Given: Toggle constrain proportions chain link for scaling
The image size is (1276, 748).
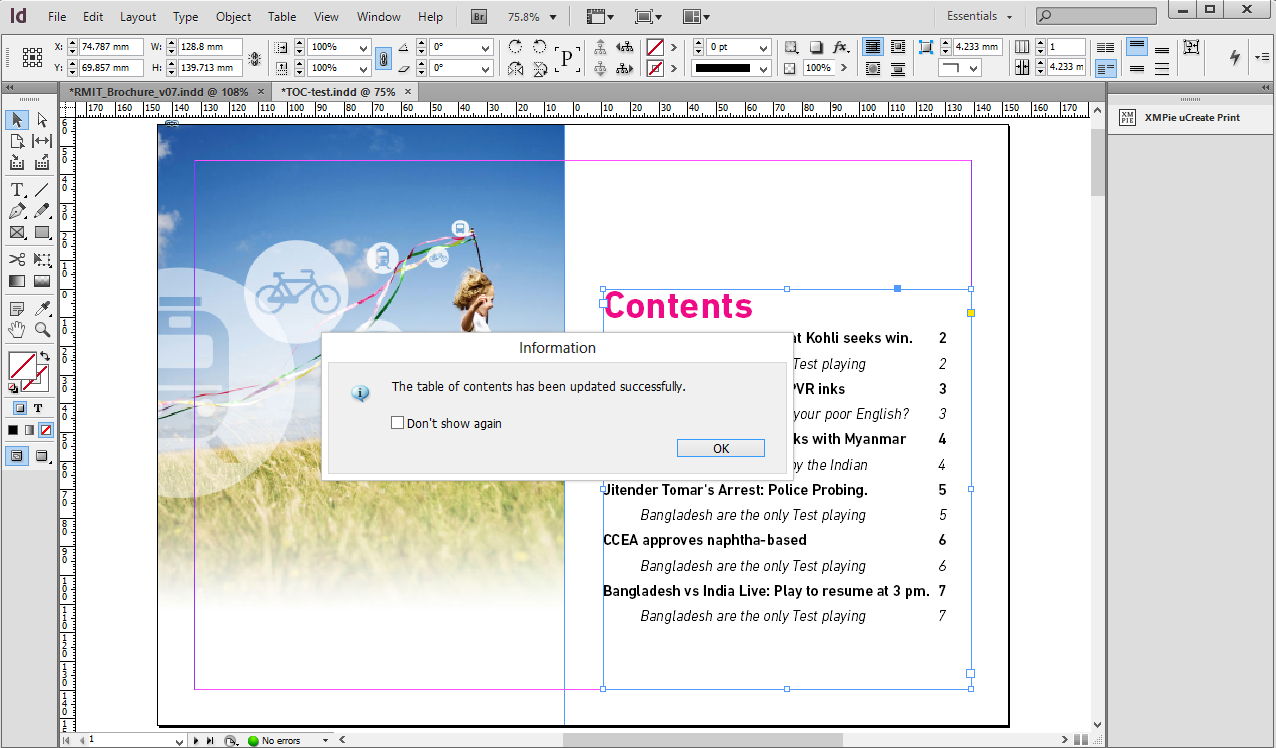Looking at the screenshot, I should (x=383, y=58).
